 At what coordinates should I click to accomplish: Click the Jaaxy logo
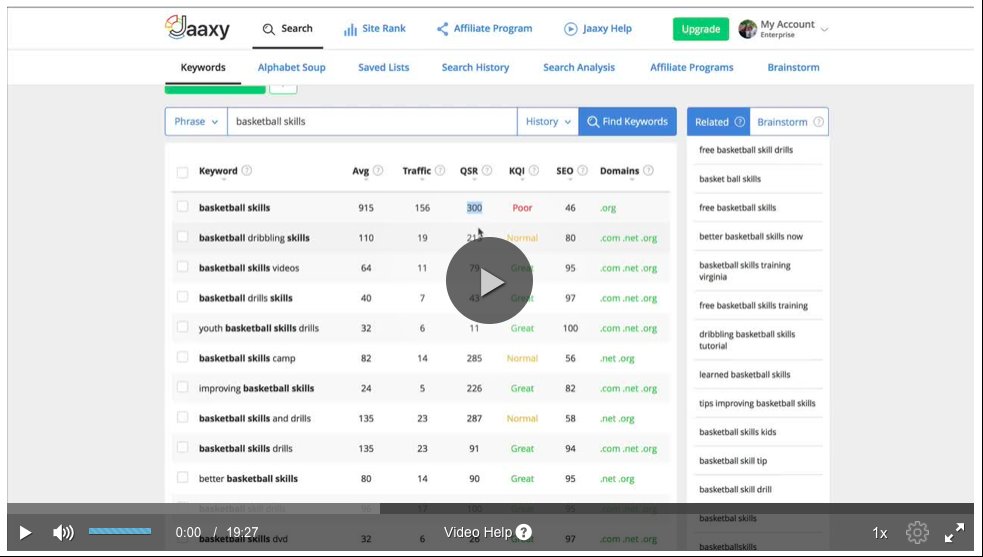(197, 28)
